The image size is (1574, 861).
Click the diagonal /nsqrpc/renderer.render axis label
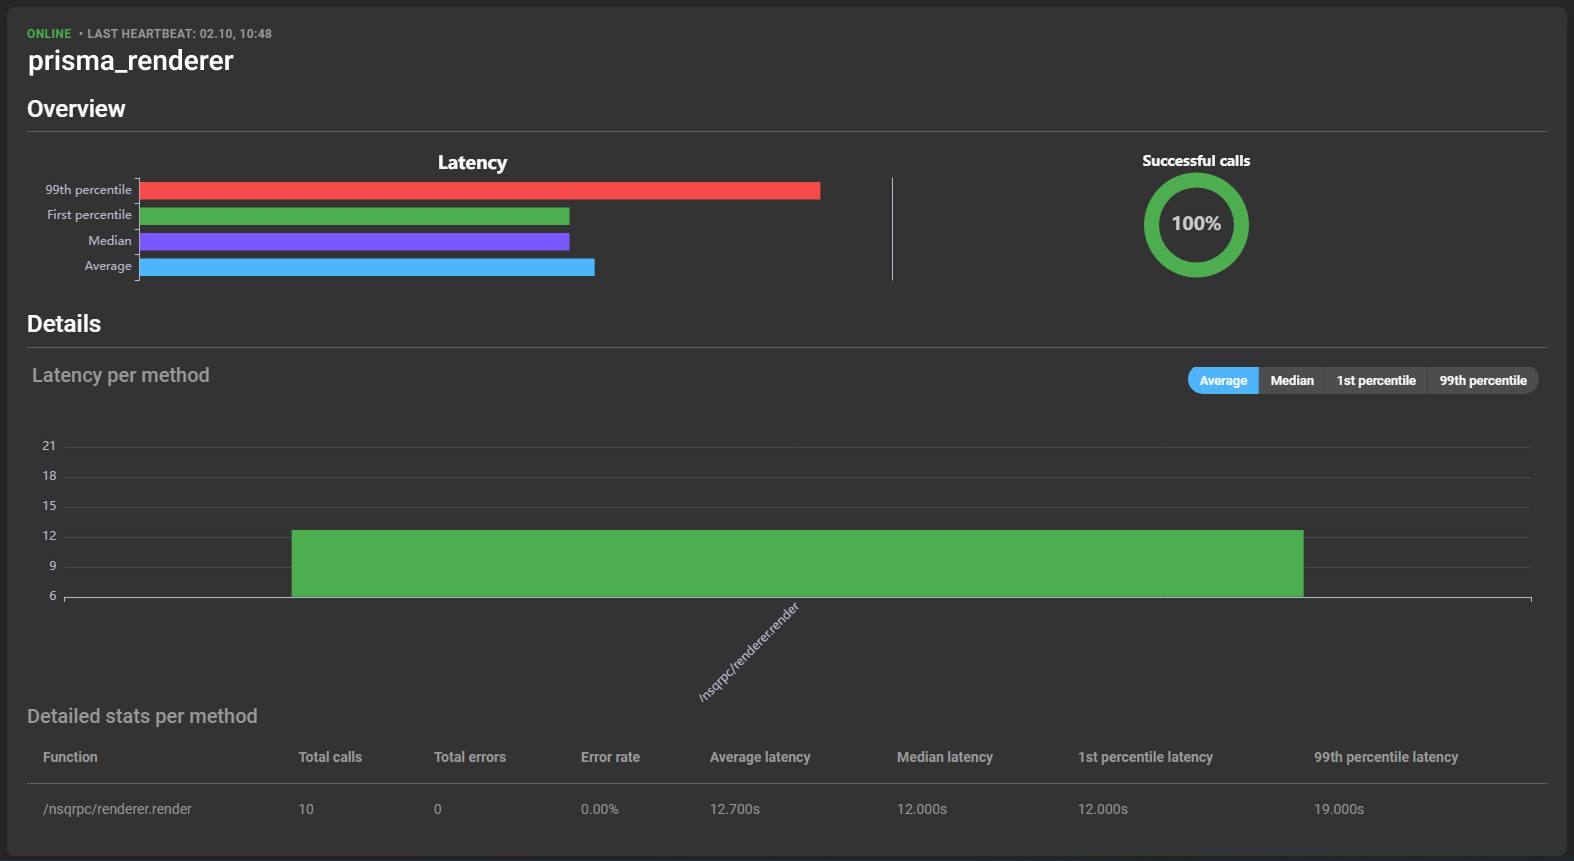tap(749, 652)
